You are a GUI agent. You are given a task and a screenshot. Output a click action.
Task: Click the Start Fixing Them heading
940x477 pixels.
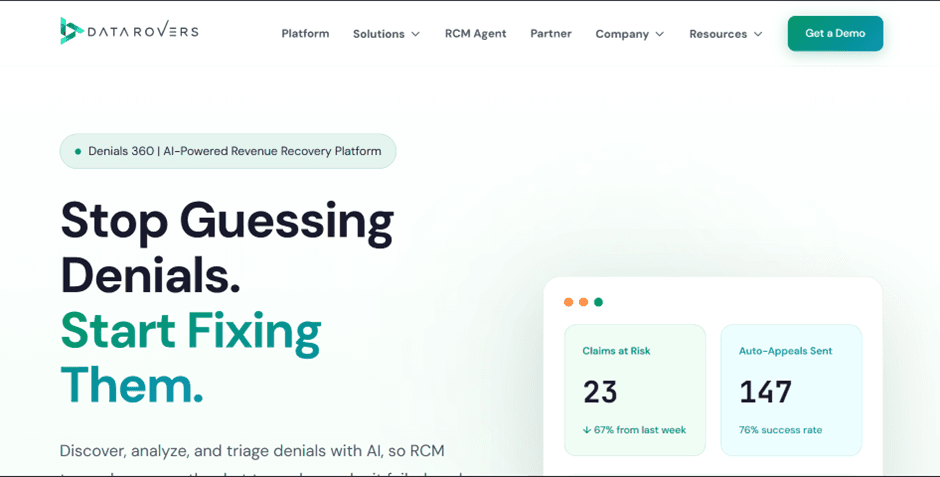[x=191, y=357]
